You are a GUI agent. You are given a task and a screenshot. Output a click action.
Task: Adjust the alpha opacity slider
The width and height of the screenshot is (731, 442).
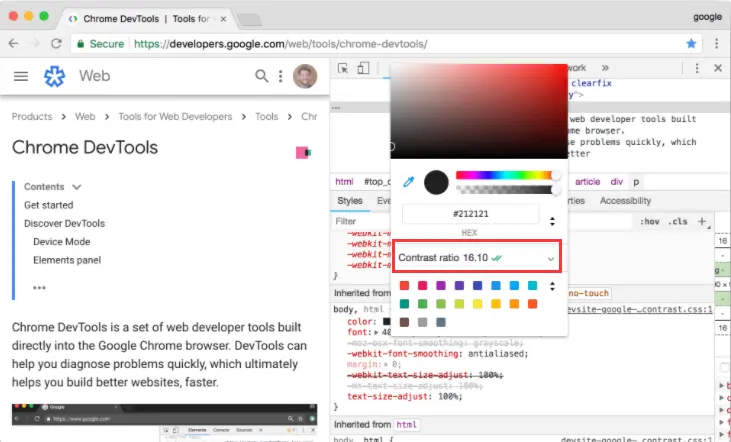[508, 189]
